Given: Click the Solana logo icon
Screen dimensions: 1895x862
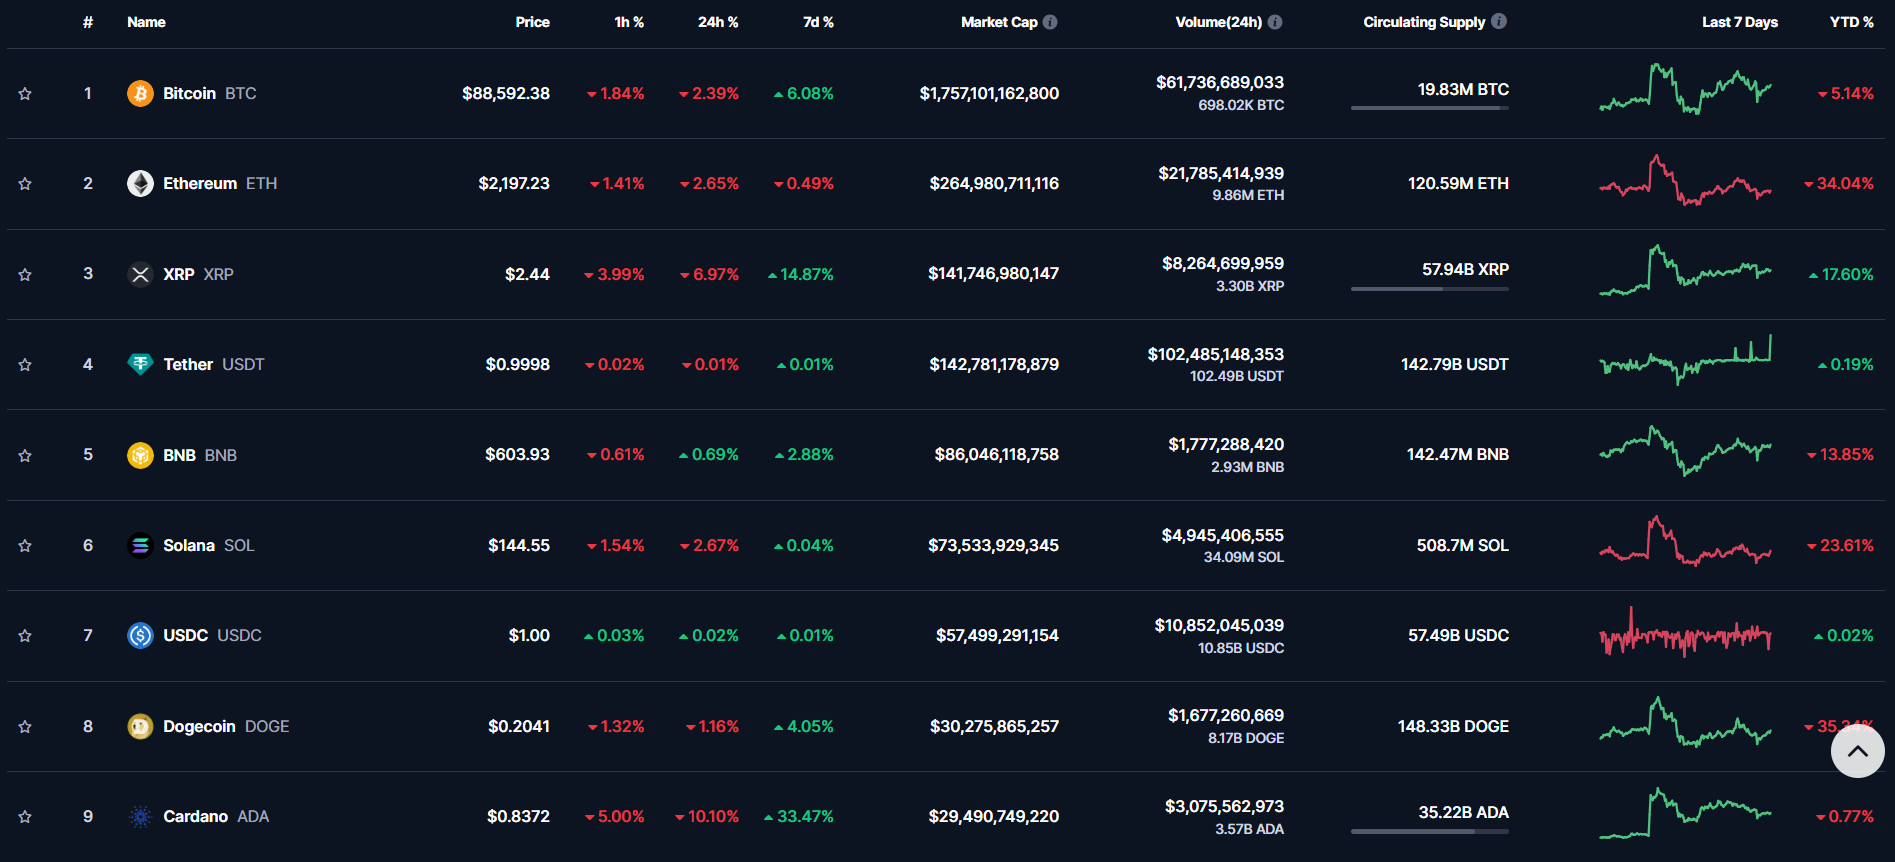Looking at the screenshot, I should coord(140,545).
